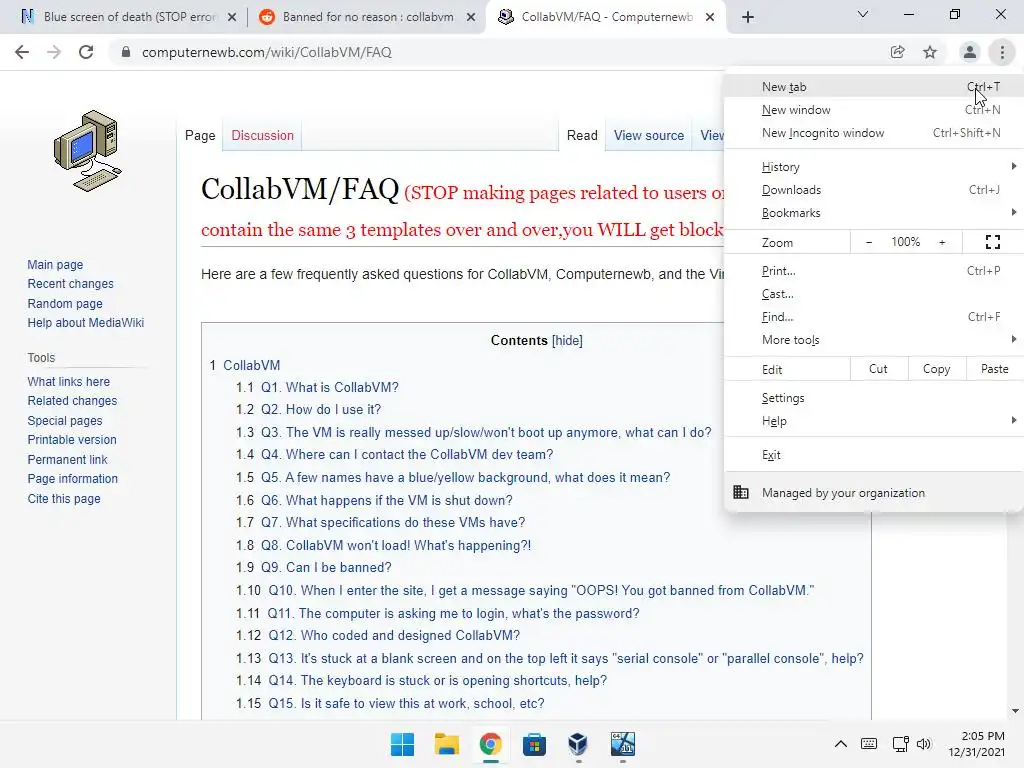Image resolution: width=1024 pixels, height=768 pixels.
Task: Open Special pages sidebar link
Action: [x=65, y=421]
